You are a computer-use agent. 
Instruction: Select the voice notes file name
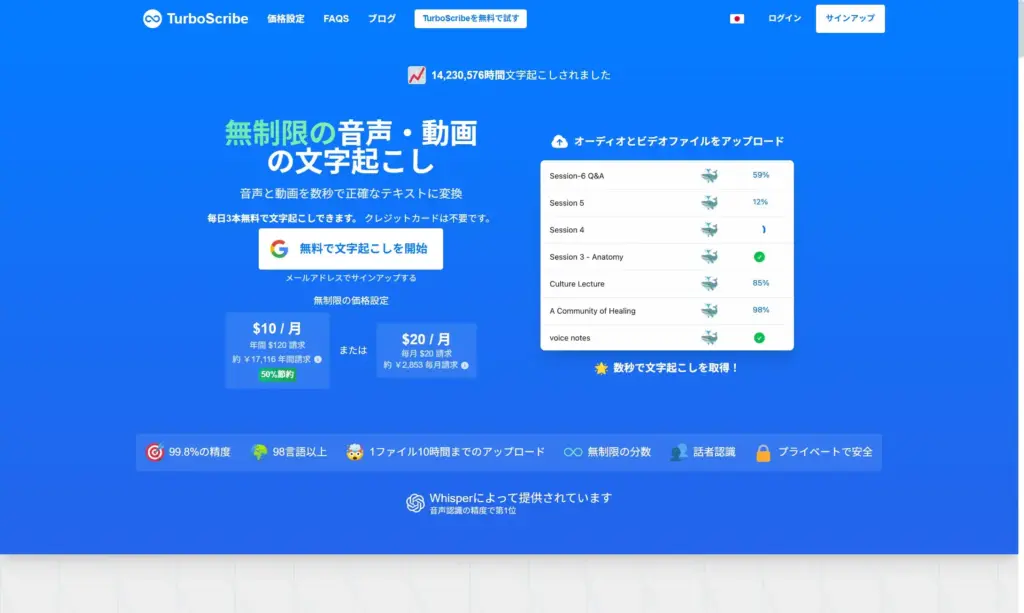(569, 338)
